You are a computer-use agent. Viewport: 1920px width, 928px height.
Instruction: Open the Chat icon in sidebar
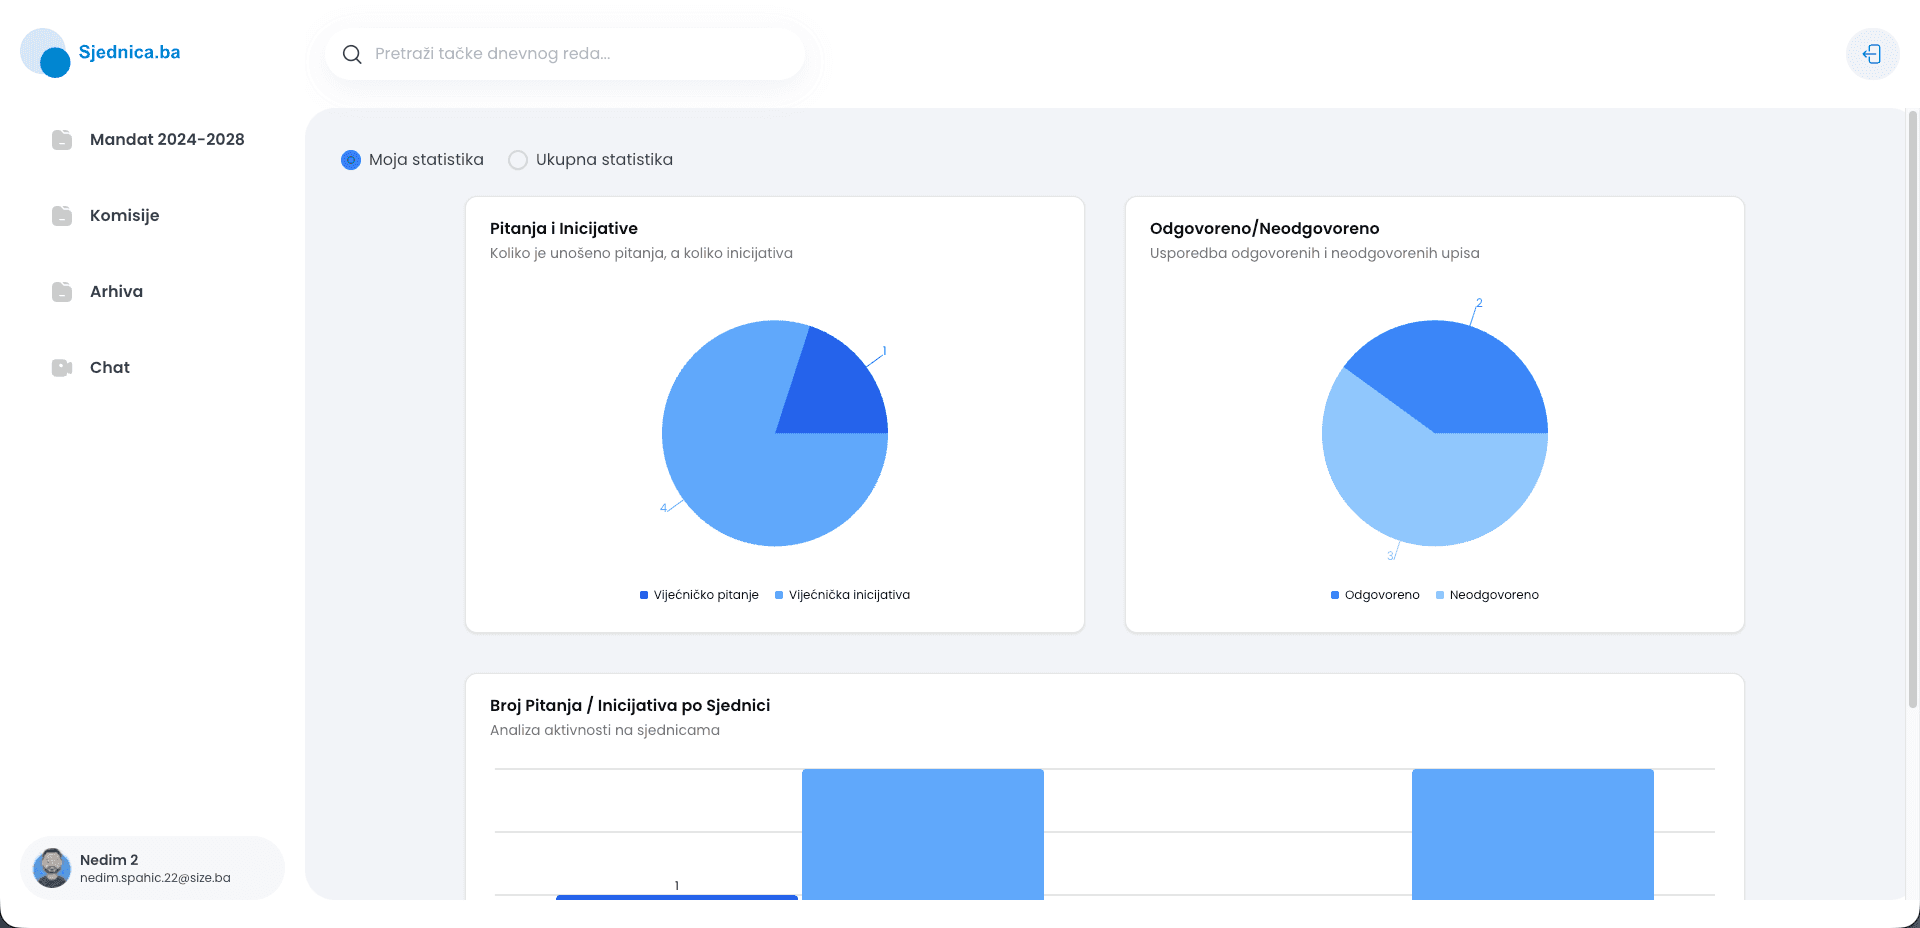click(x=62, y=367)
